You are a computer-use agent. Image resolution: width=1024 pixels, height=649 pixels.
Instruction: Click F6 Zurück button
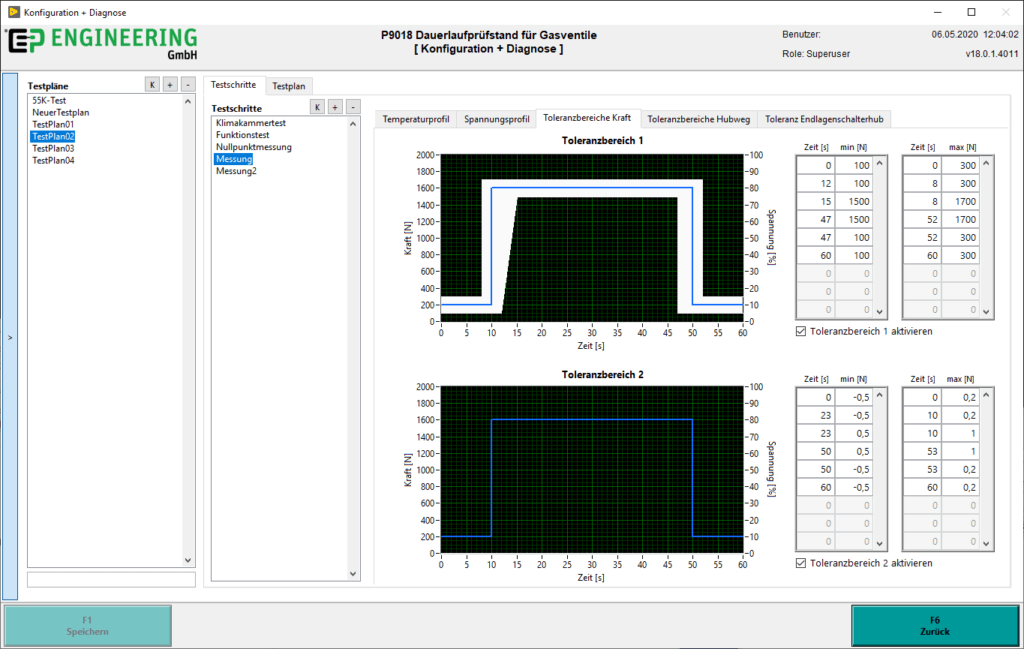[x=935, y=625]
